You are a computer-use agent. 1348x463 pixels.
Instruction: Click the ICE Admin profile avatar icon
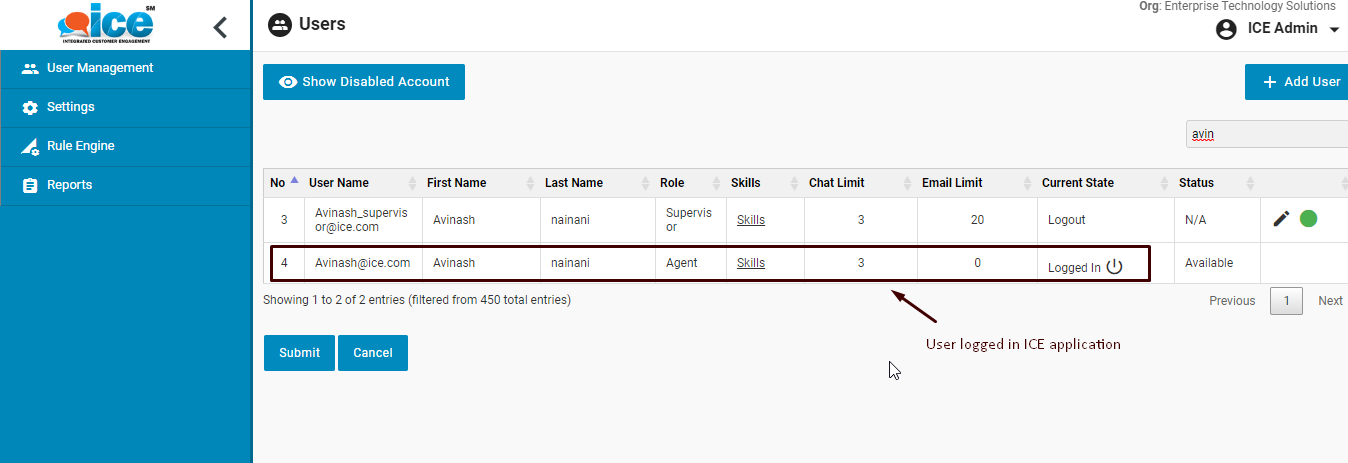click(x=1226, y=29)
